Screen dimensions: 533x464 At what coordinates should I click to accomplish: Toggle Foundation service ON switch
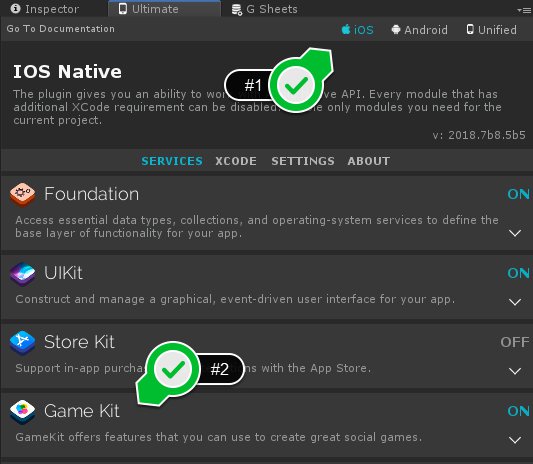[x=518, y=194]
